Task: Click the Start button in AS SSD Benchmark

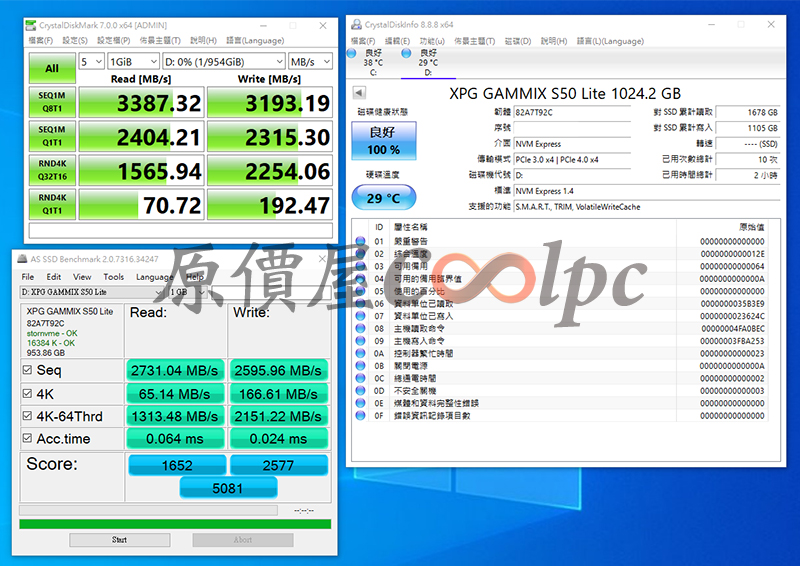Action: click(119, 540)
